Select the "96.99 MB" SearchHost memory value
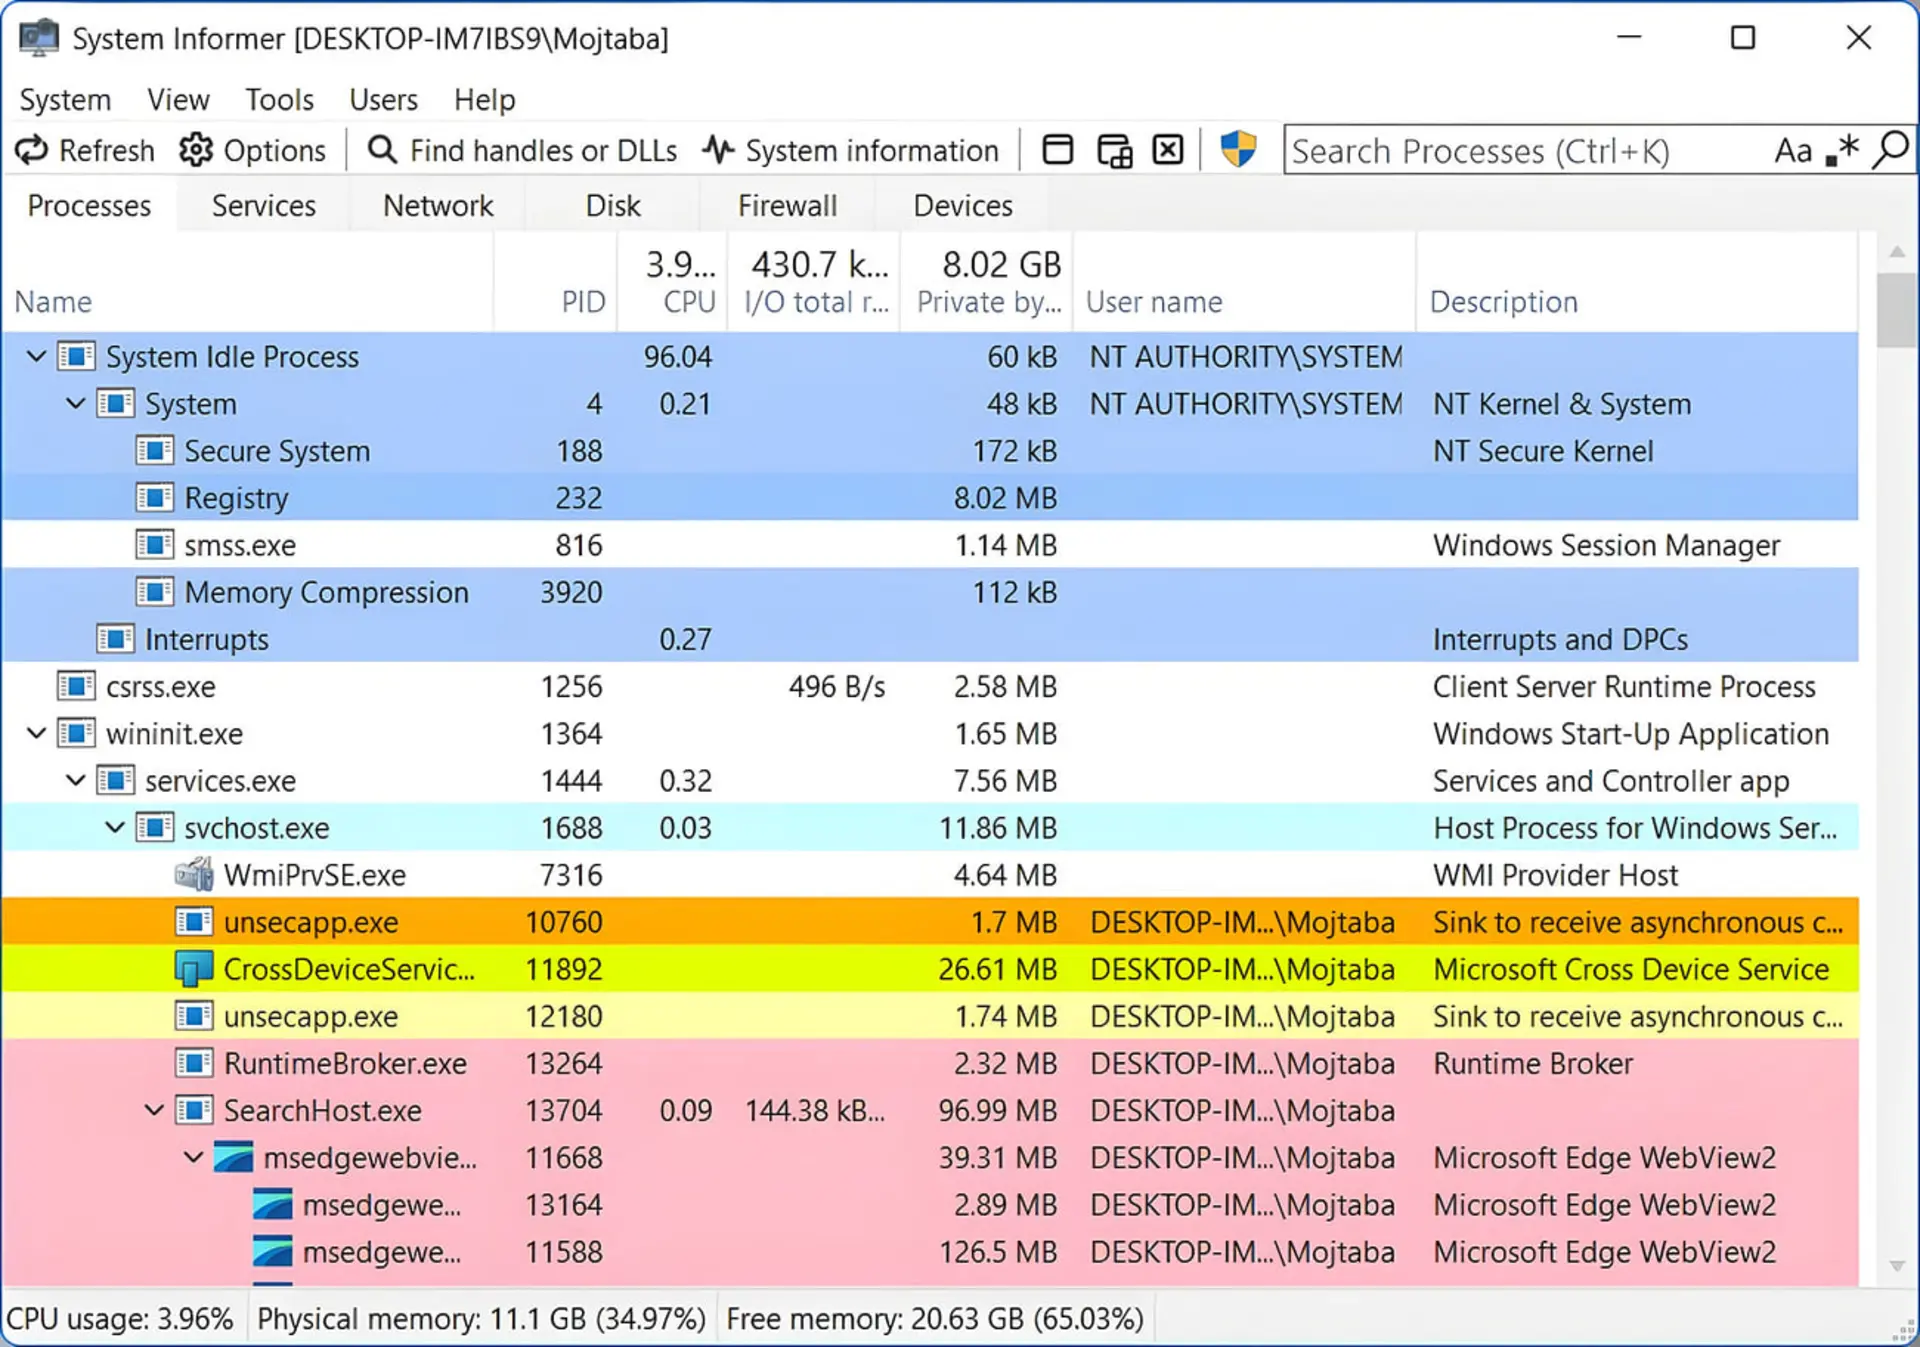The height and width of the screenshot is (1347, 1920). pos(997,1110)
